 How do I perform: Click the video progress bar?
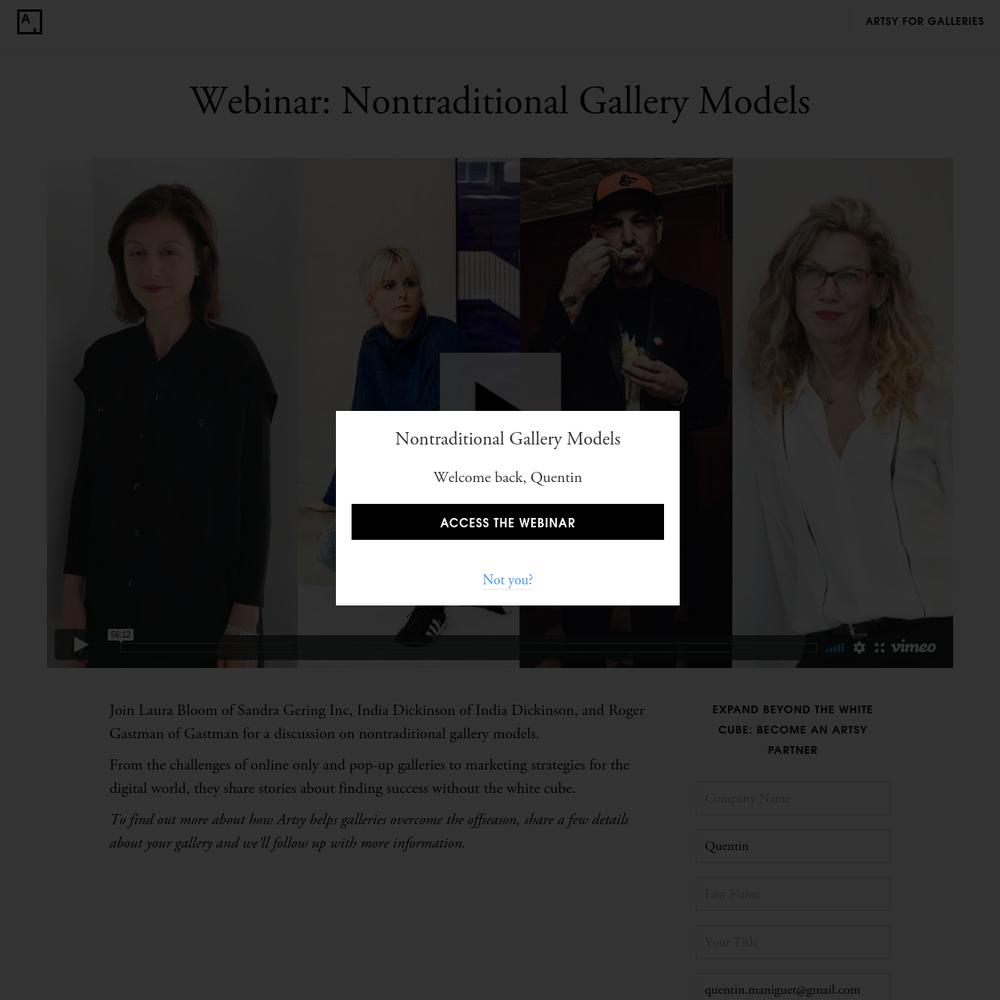click(x=469, y=647)
